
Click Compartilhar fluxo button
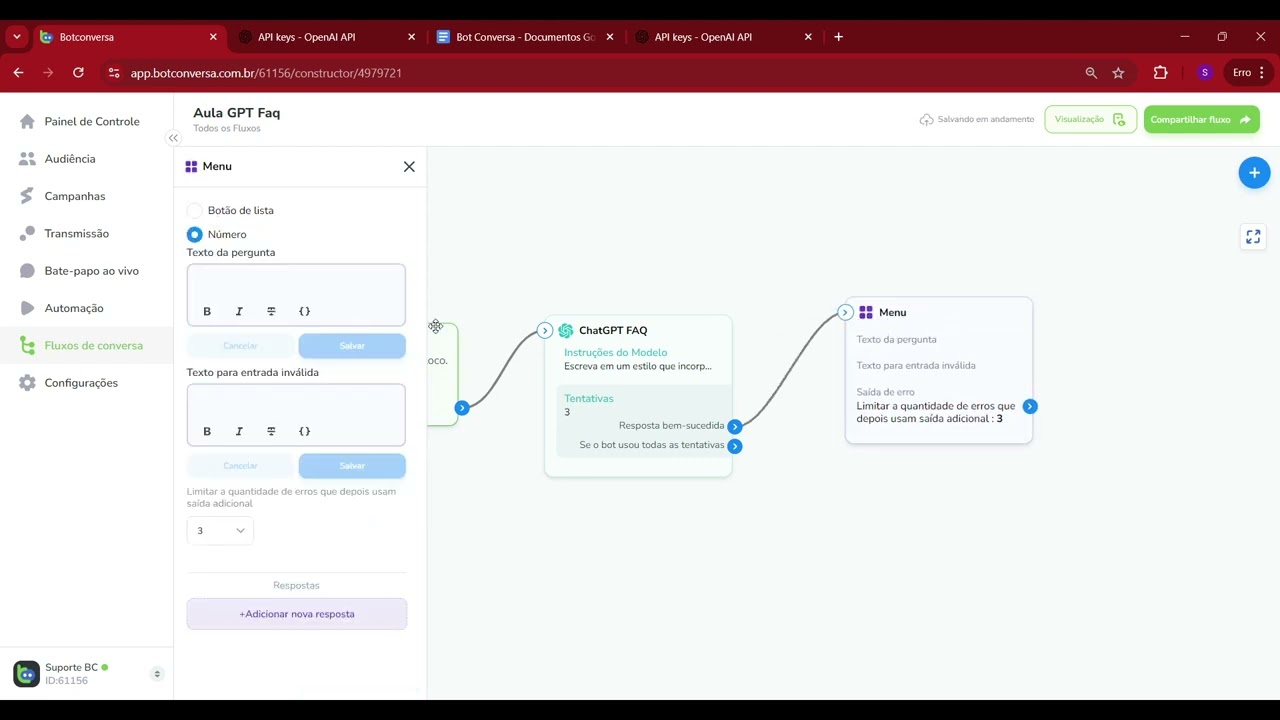click(1201, 119)
